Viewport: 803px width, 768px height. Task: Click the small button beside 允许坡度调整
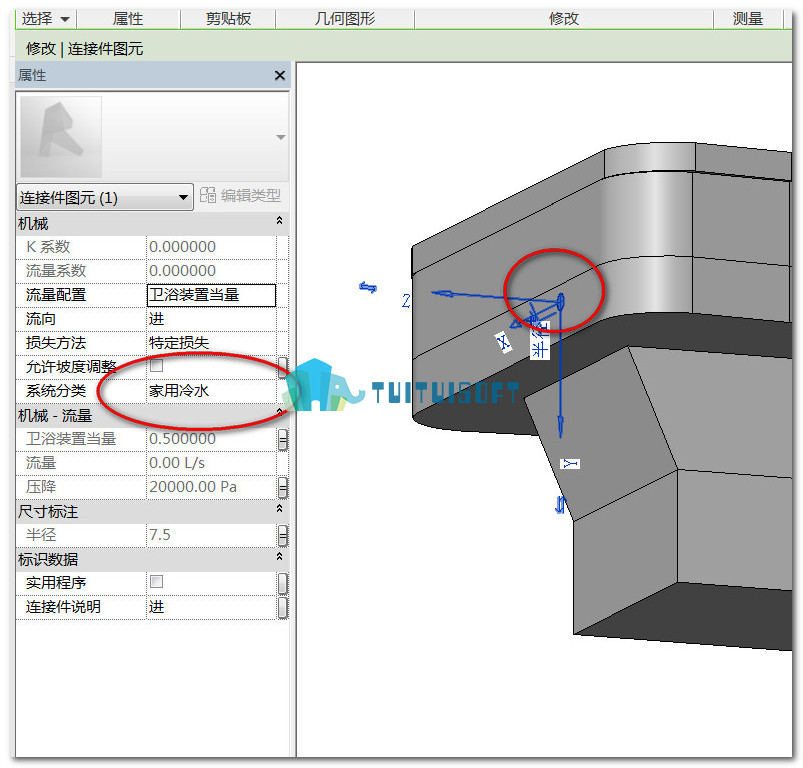[282, 367]
